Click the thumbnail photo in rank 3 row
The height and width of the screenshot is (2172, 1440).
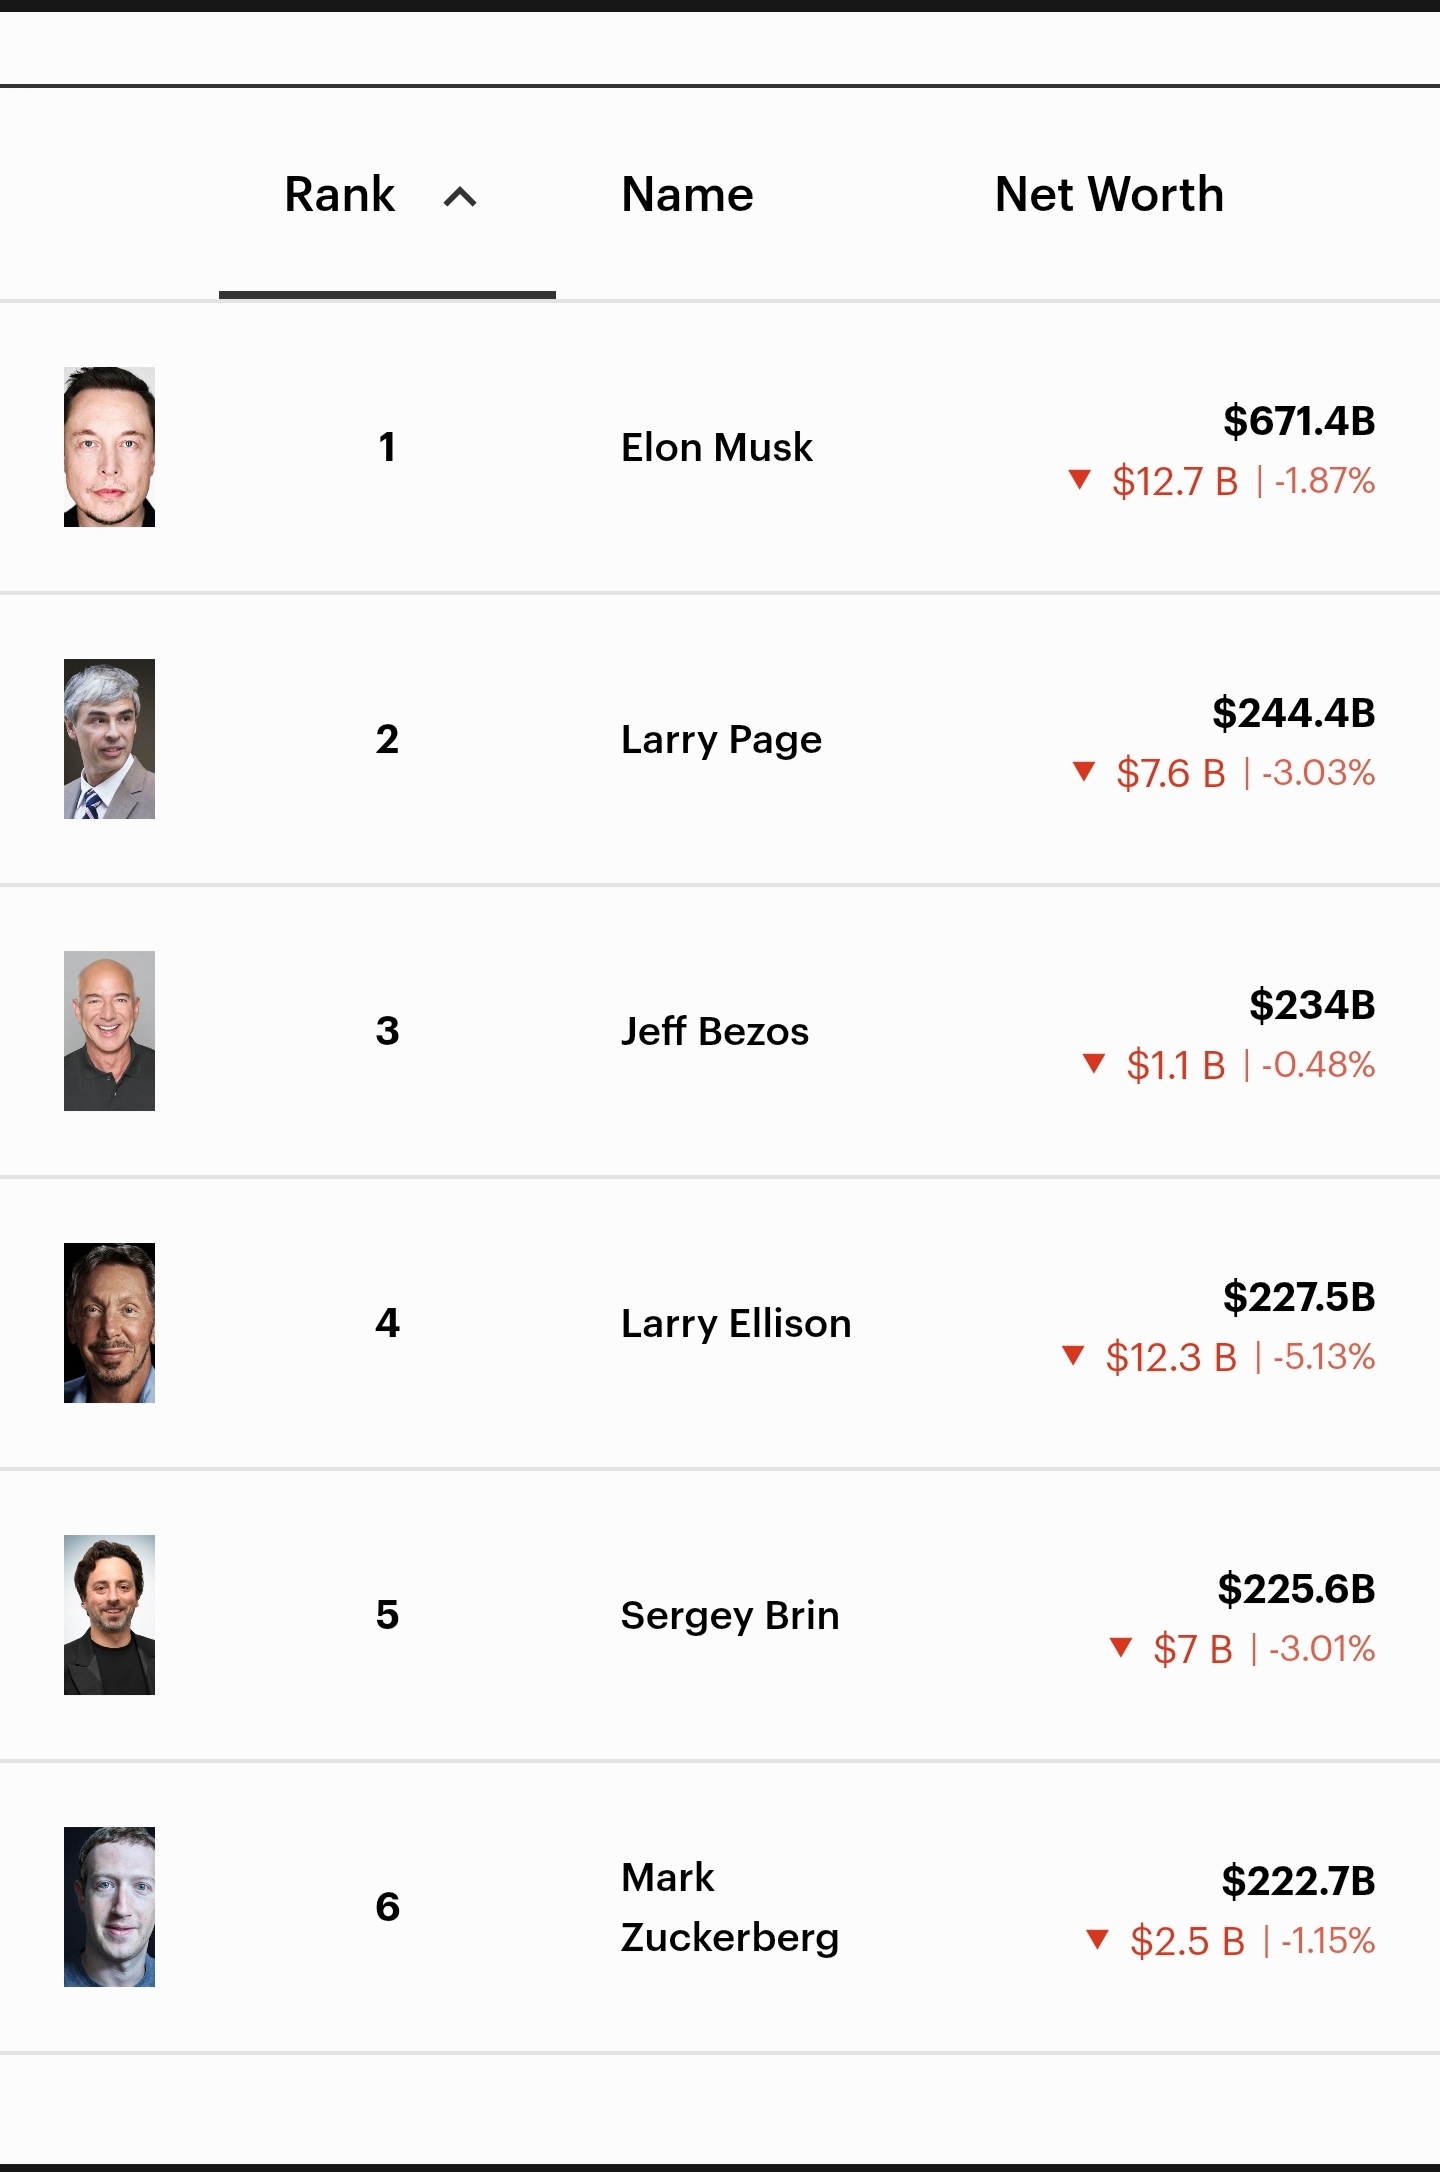pyautogui.click(x=109, y=1031)
